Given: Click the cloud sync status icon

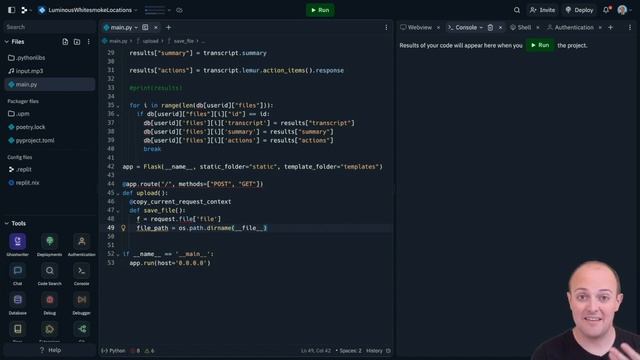Looking at the screenshot, I should click(179, 10).
